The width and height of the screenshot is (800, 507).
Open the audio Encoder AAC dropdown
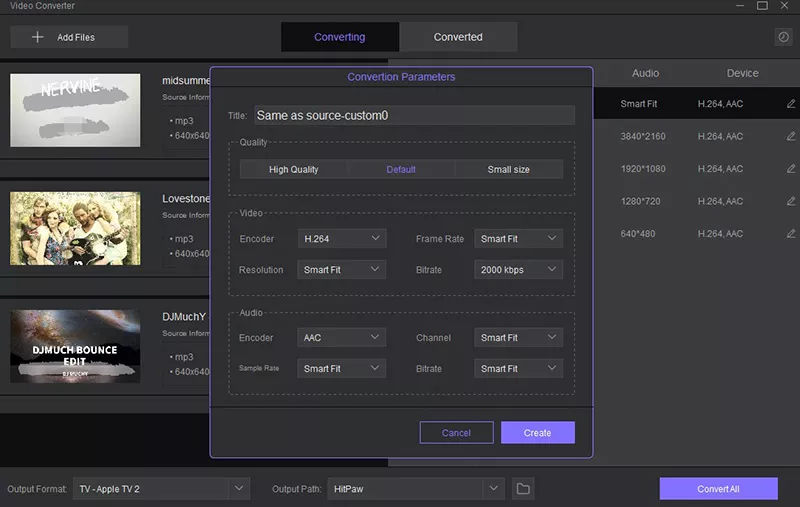point(342,338)
